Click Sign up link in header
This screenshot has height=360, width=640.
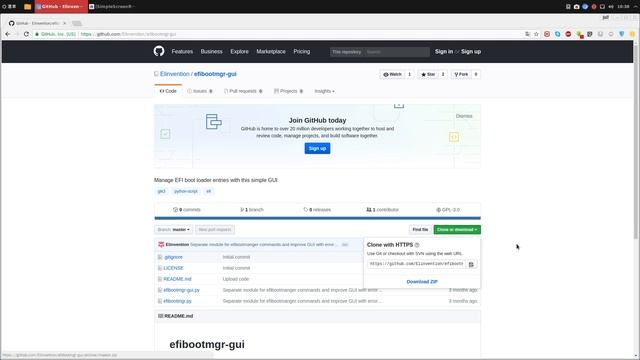pos(471,51)
